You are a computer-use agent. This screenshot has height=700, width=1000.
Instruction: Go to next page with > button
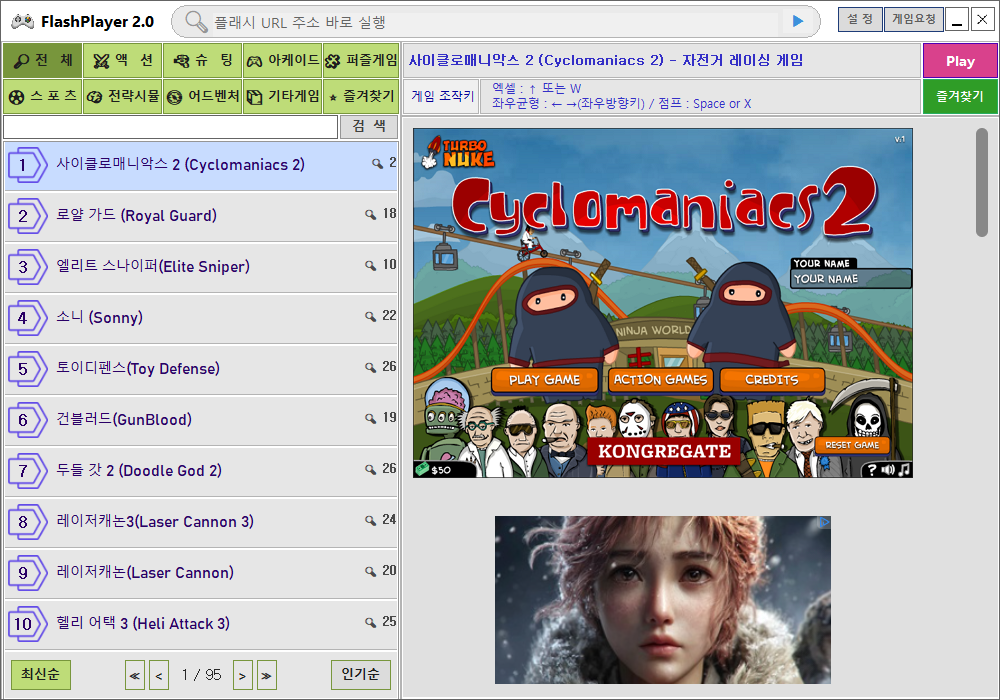coord(242,675)
